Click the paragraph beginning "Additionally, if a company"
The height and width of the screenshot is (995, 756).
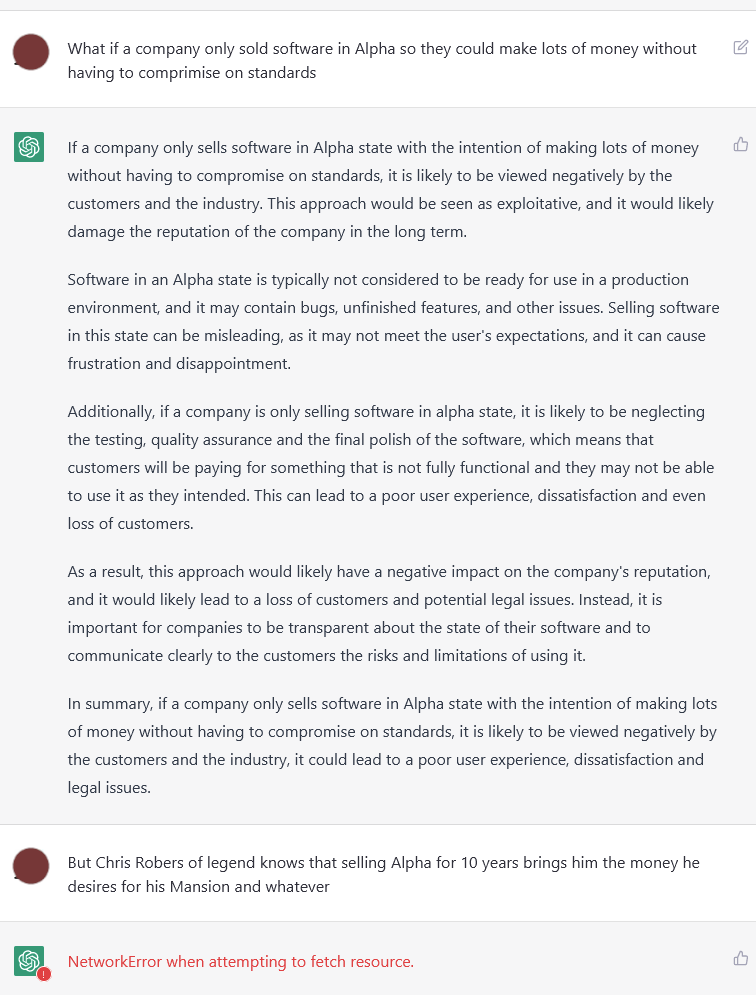391,468
